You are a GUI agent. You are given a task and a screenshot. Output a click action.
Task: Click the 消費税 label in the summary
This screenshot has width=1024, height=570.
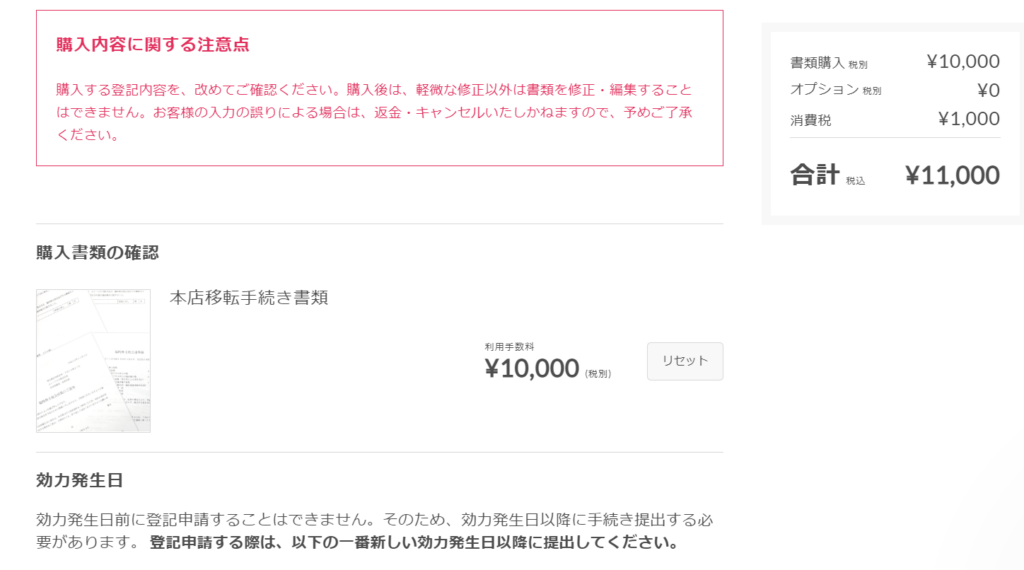tap(810, 120)
